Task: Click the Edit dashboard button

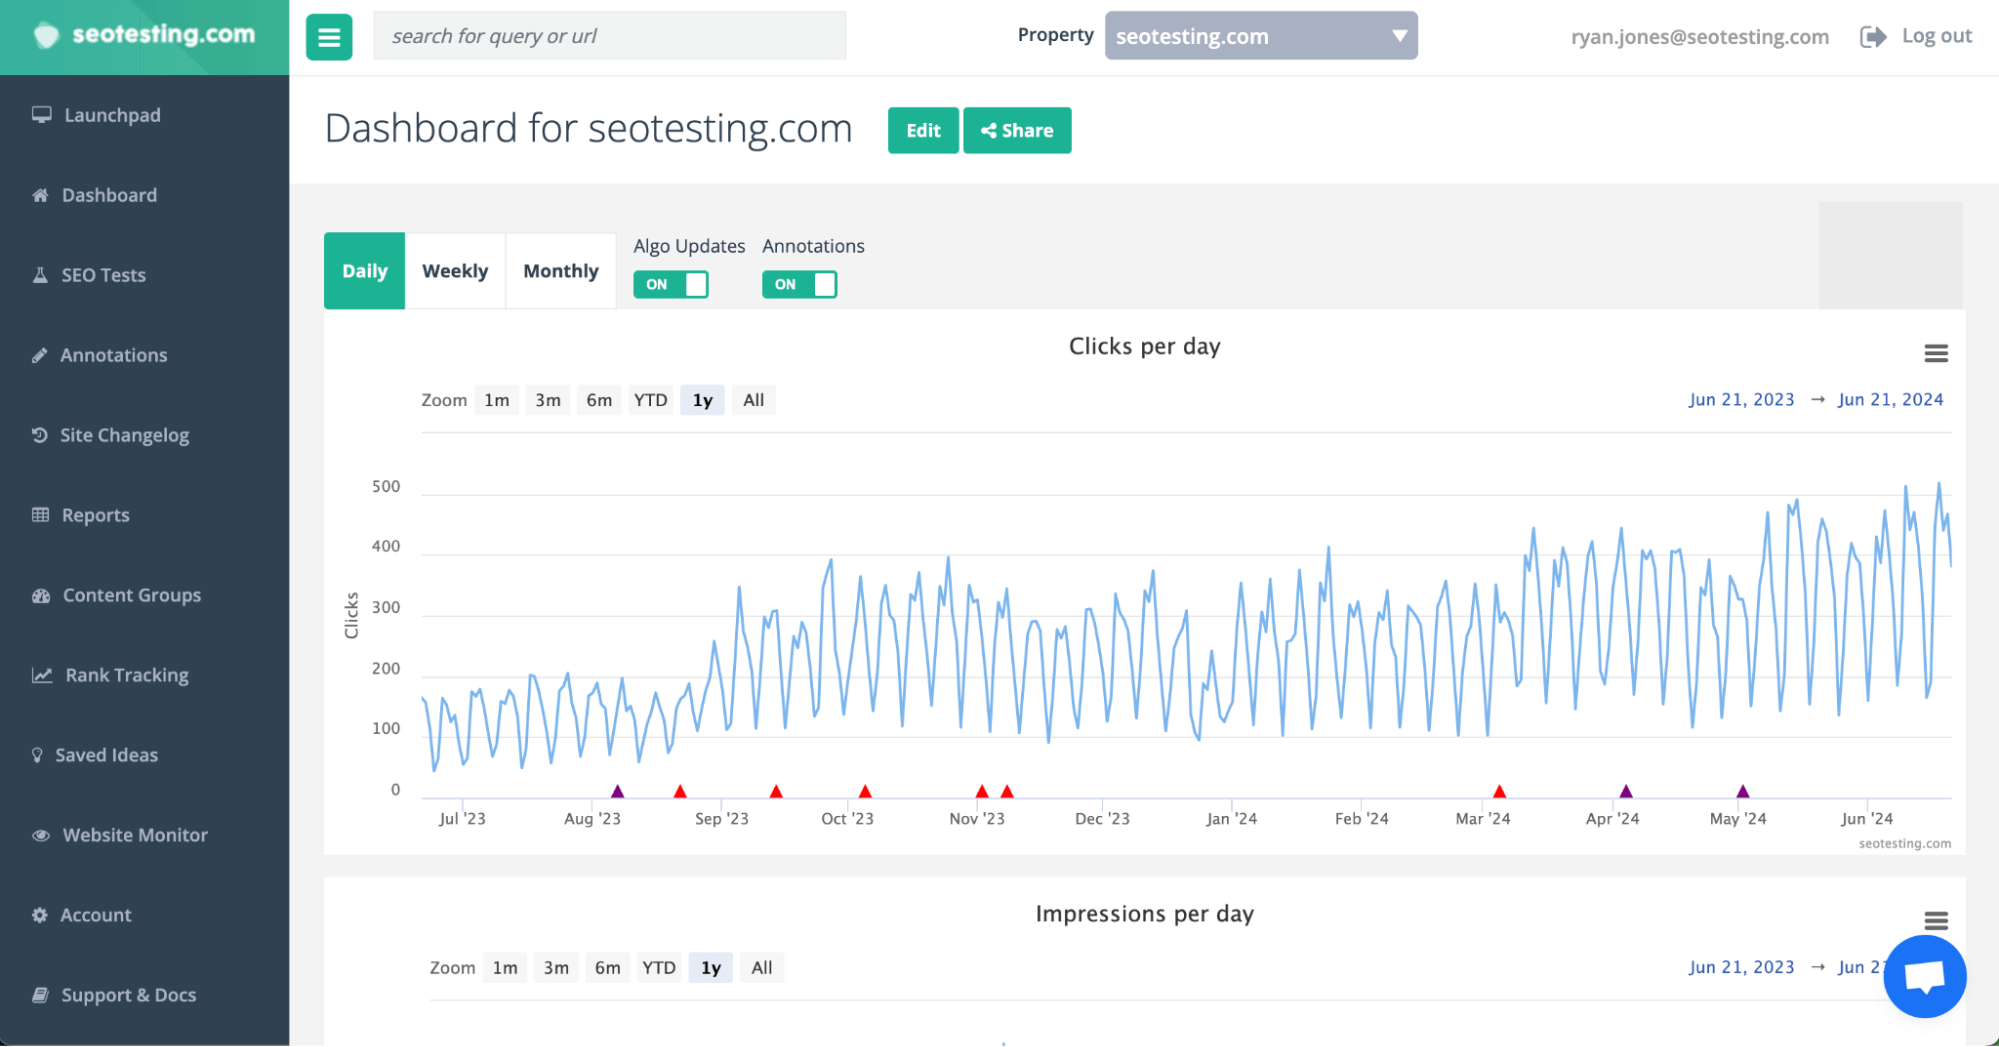Action: click(923, 130)
